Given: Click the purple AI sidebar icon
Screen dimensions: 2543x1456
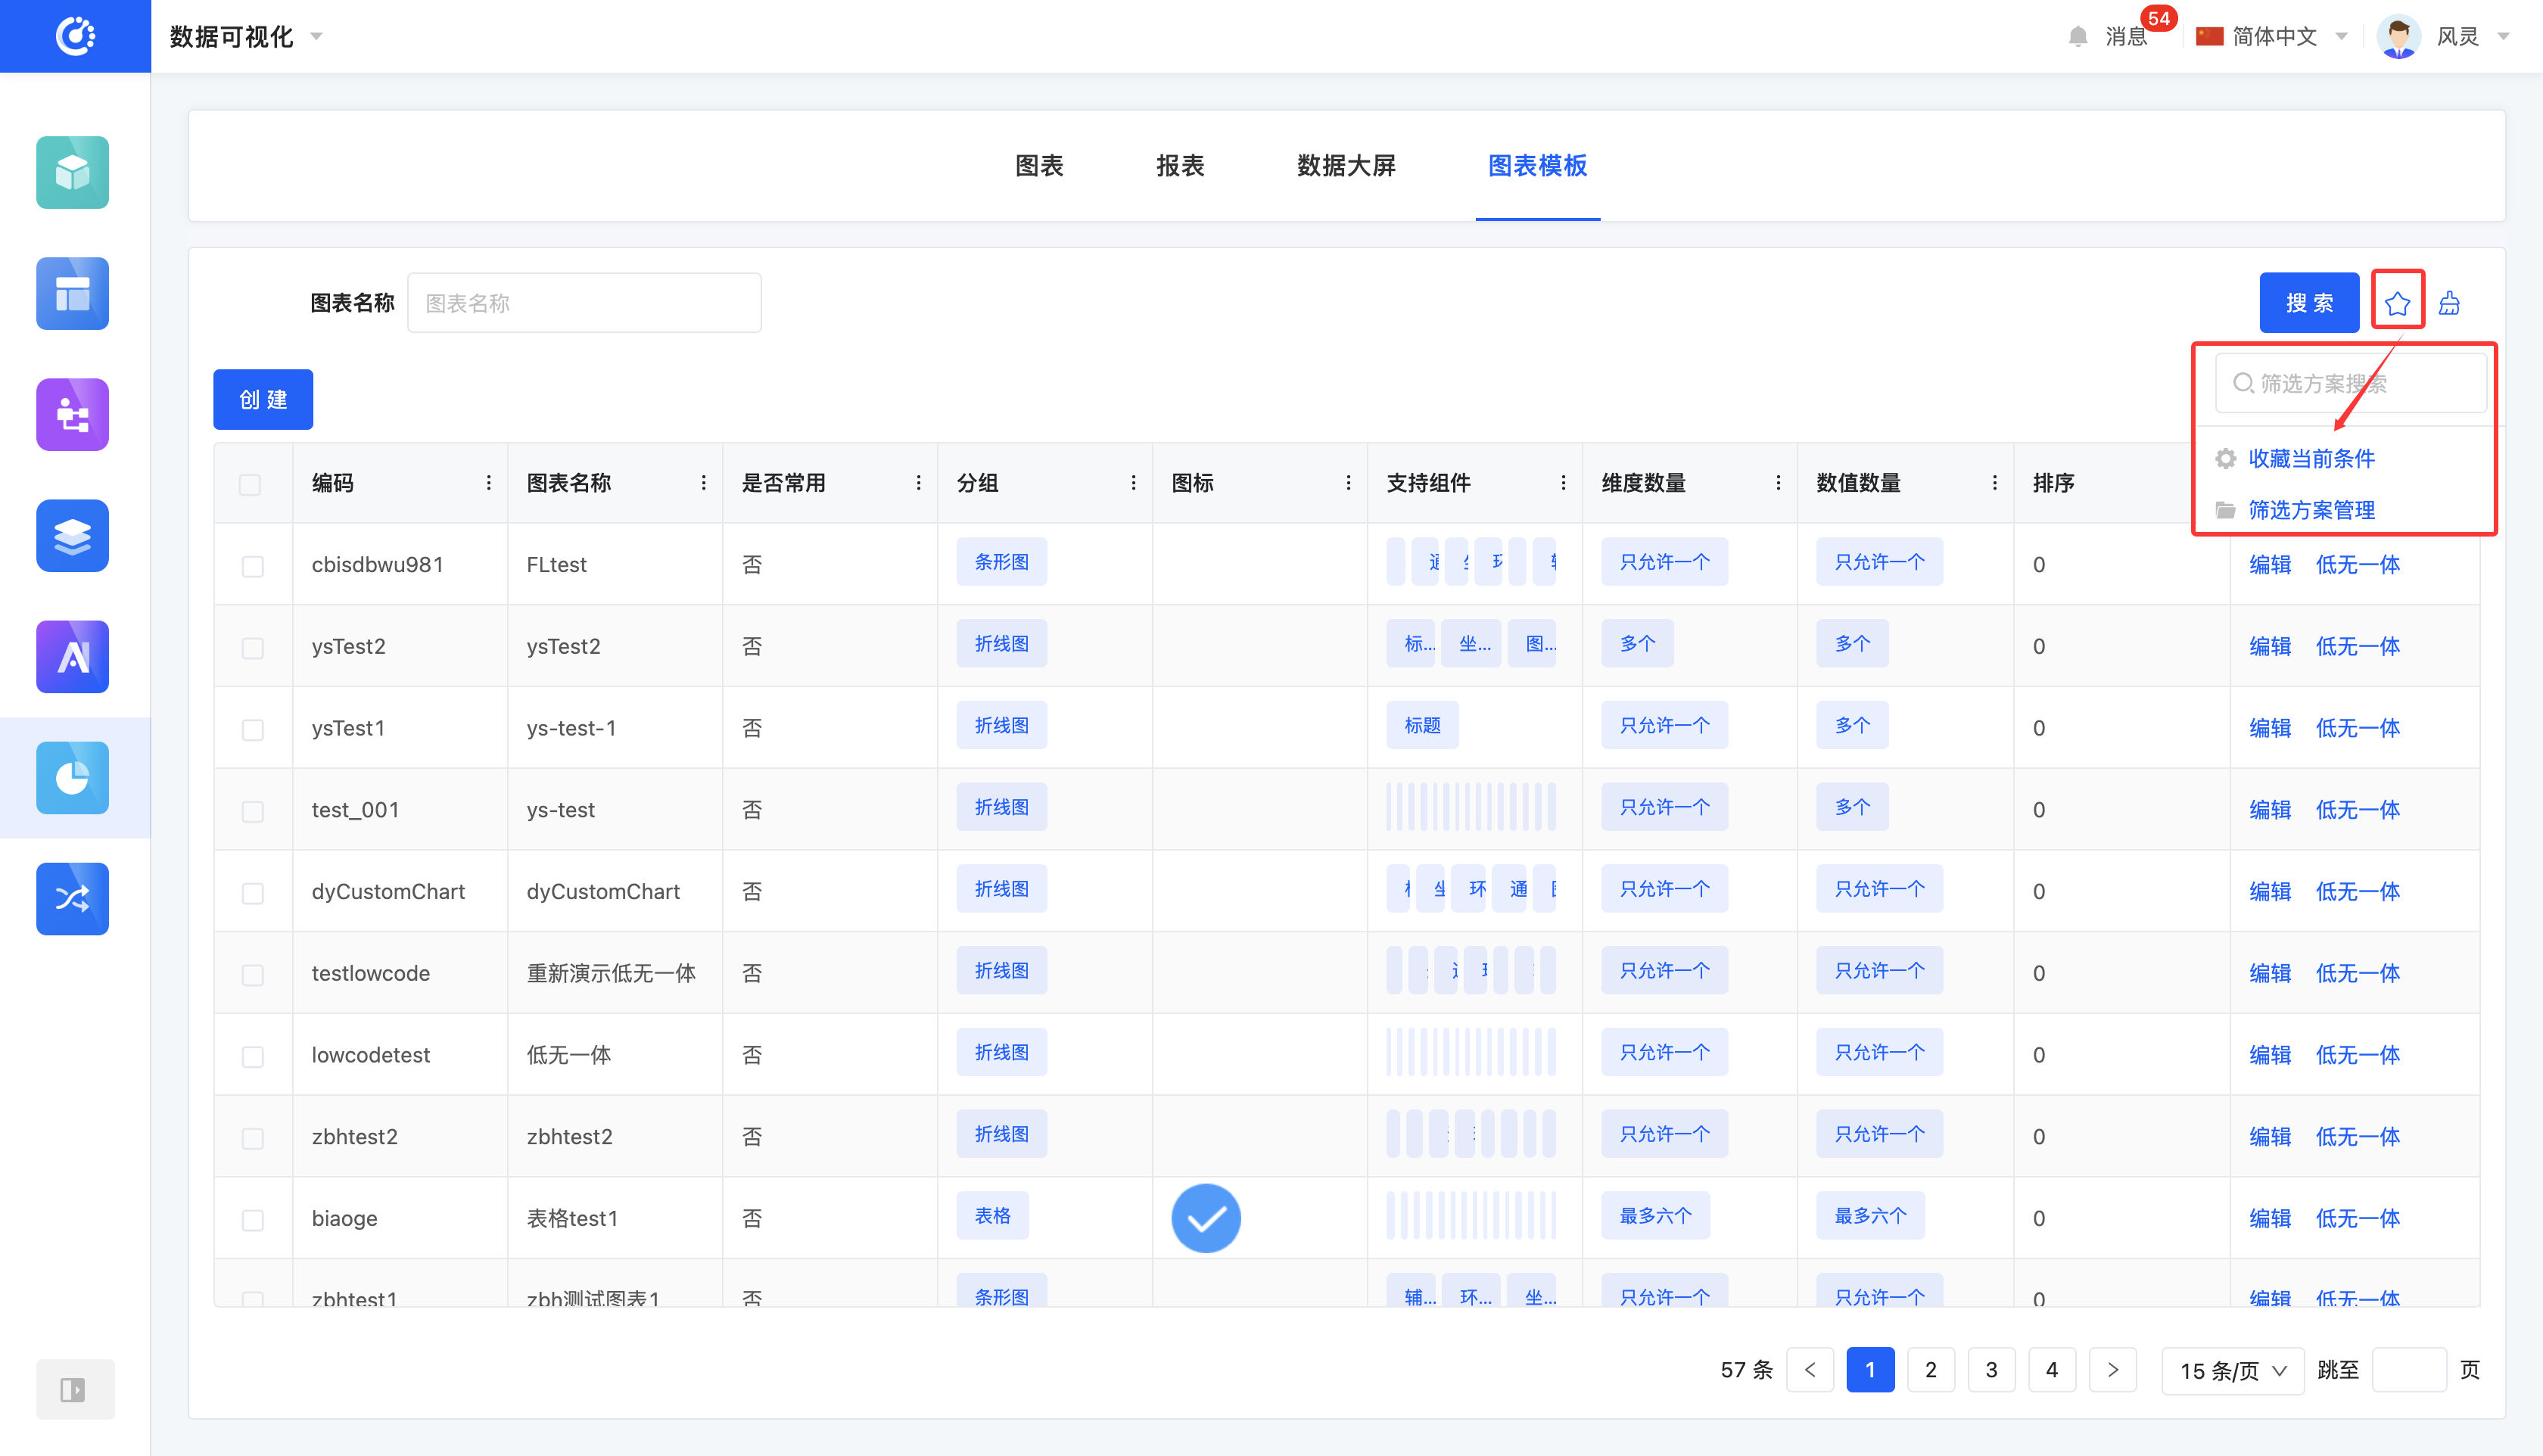Looking at the screenshot, I should (72, 656).
